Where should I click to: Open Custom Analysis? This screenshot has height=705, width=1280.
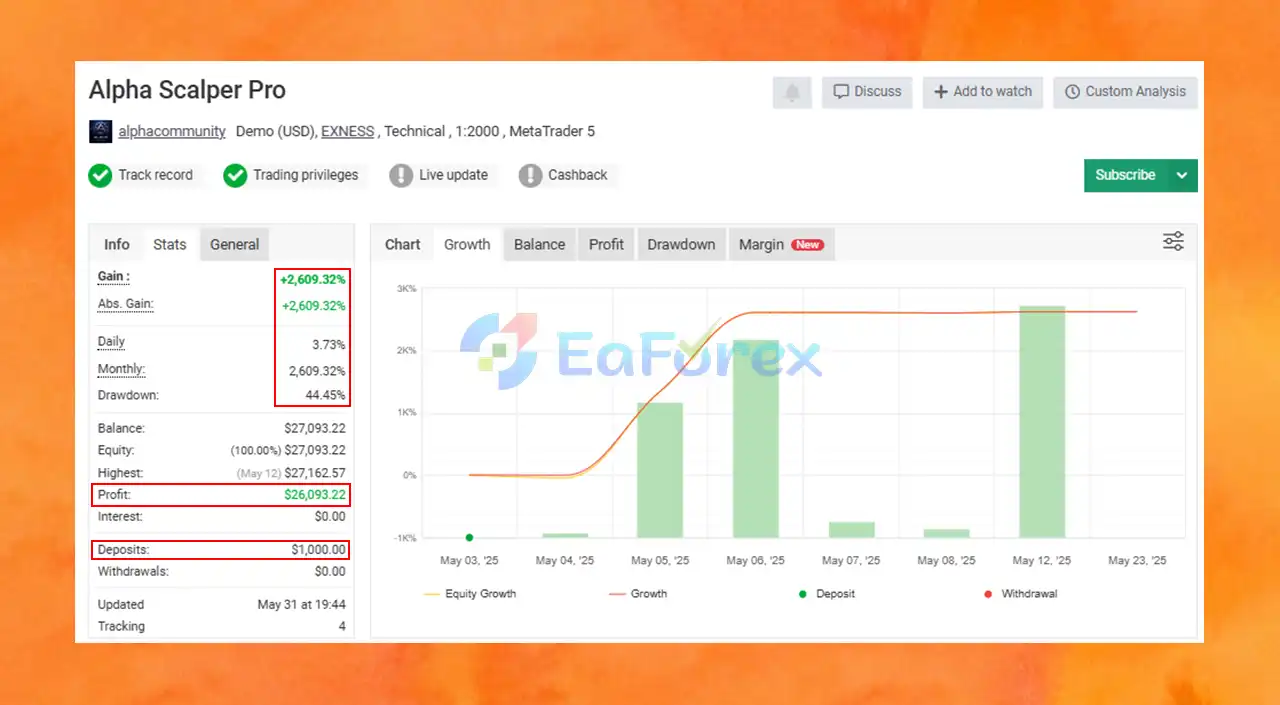[1125, 92]
